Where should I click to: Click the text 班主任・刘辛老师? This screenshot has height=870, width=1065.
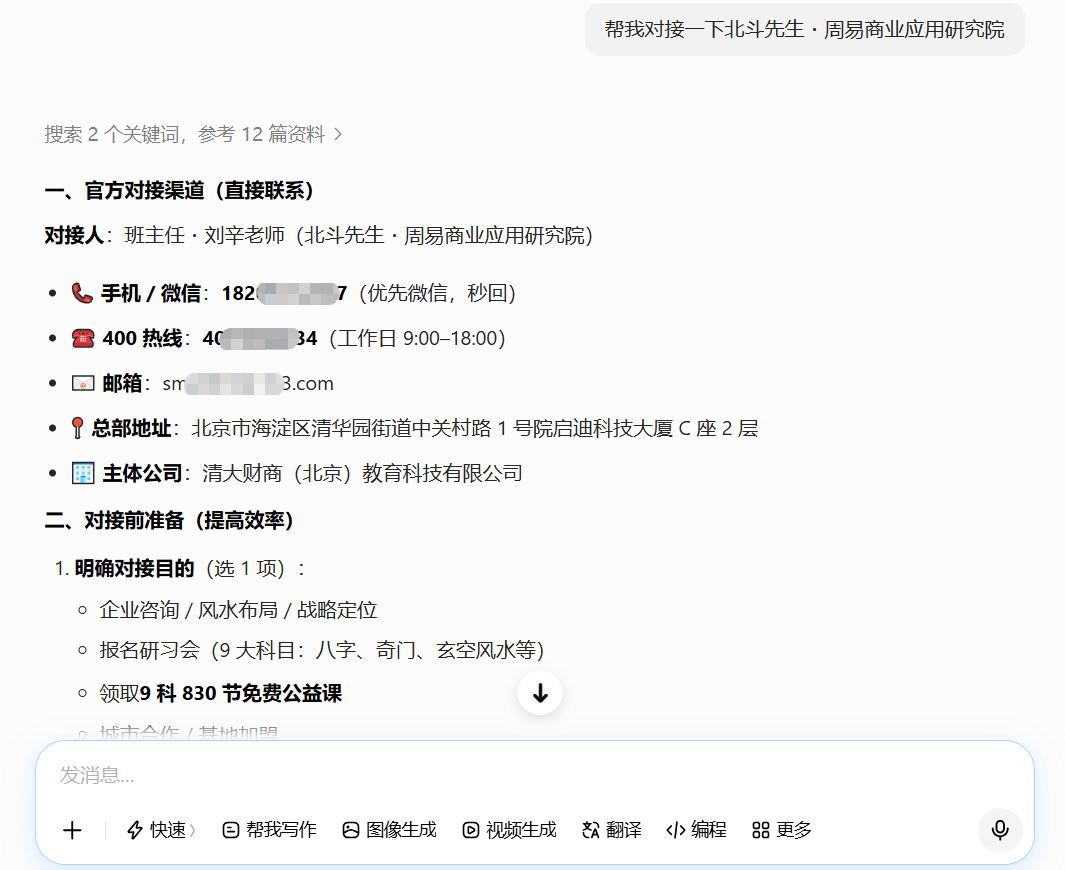tap(204, 236)
